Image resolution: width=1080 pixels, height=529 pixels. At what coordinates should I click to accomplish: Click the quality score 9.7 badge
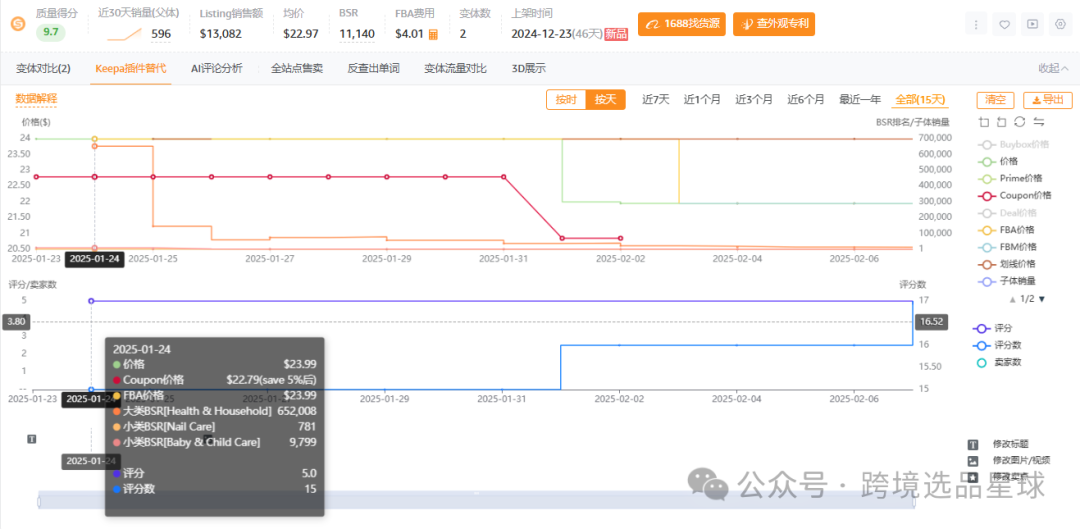tap(51, 32)
